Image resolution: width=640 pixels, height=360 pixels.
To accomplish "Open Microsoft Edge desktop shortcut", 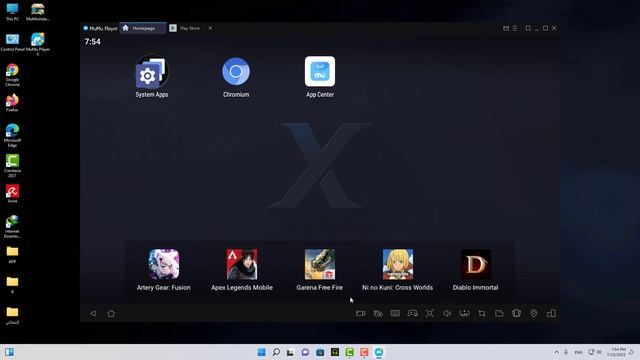I will 12,135.
